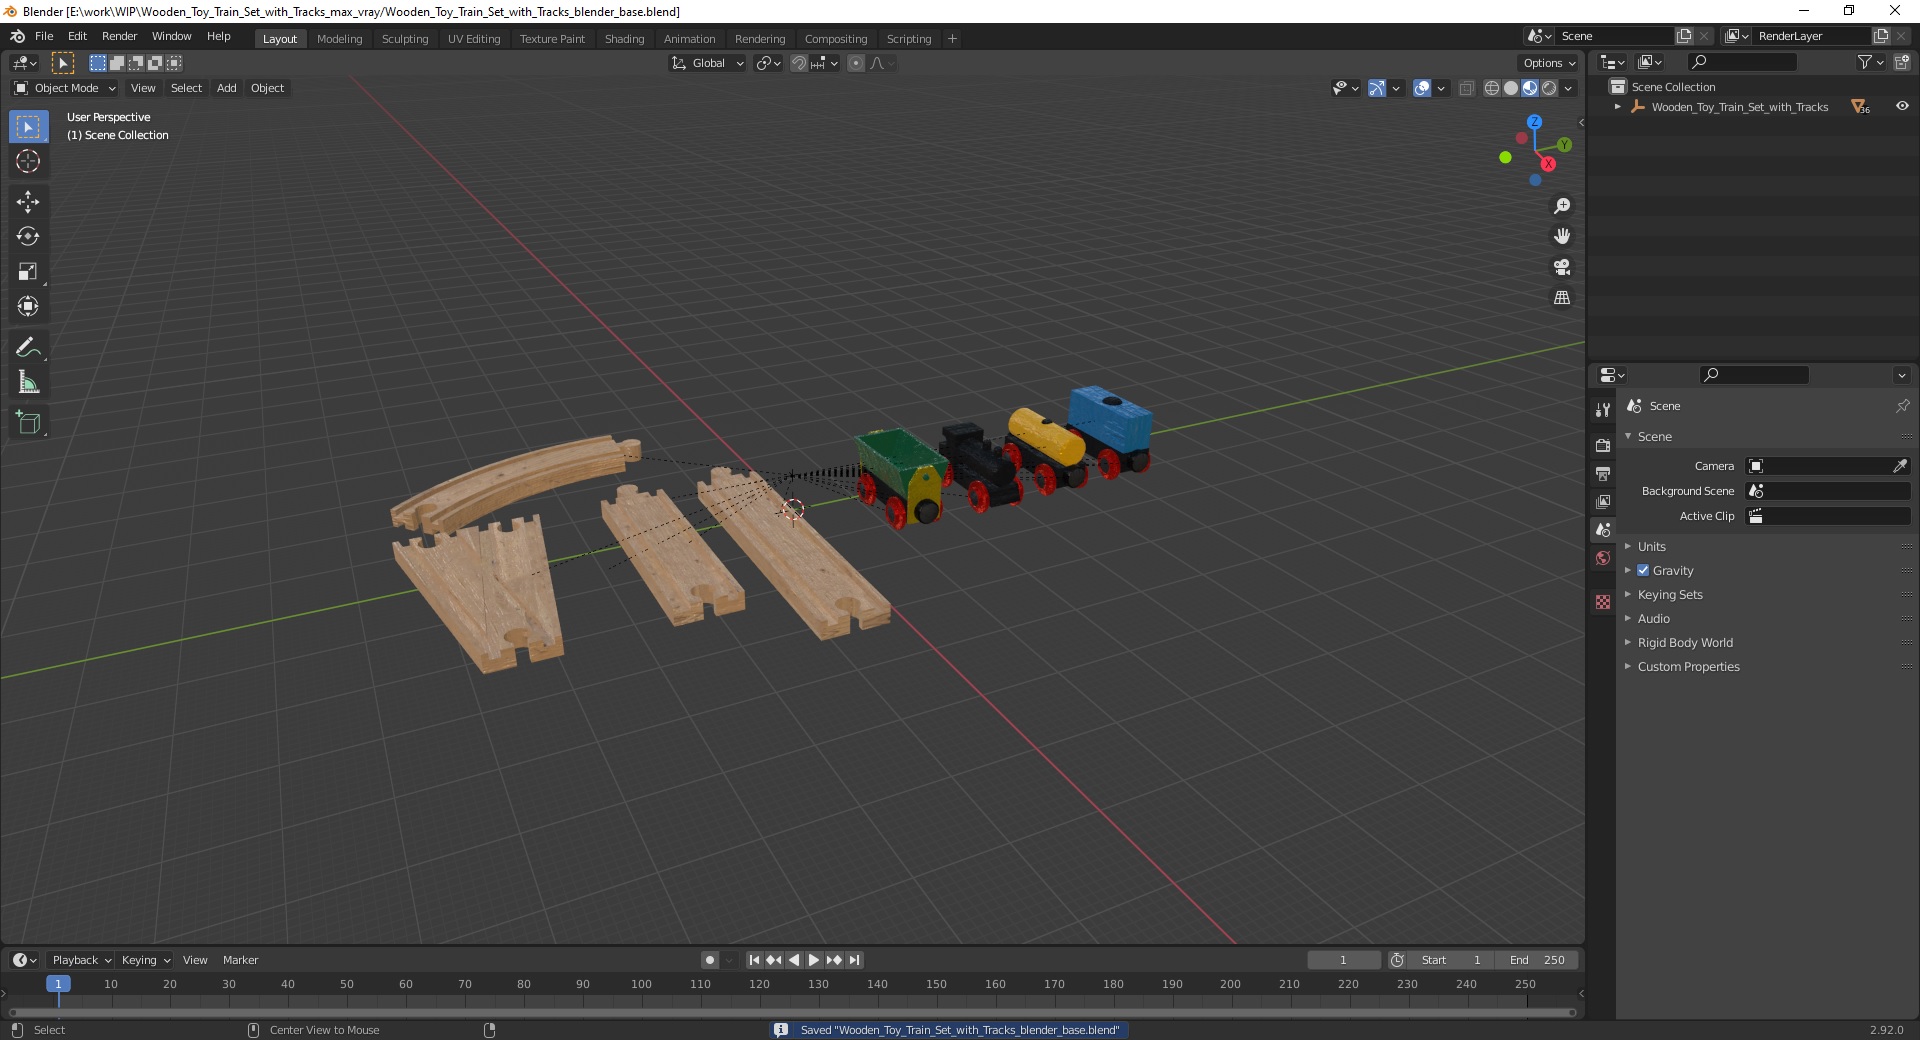Pick the Scale tool

[28, 271]
